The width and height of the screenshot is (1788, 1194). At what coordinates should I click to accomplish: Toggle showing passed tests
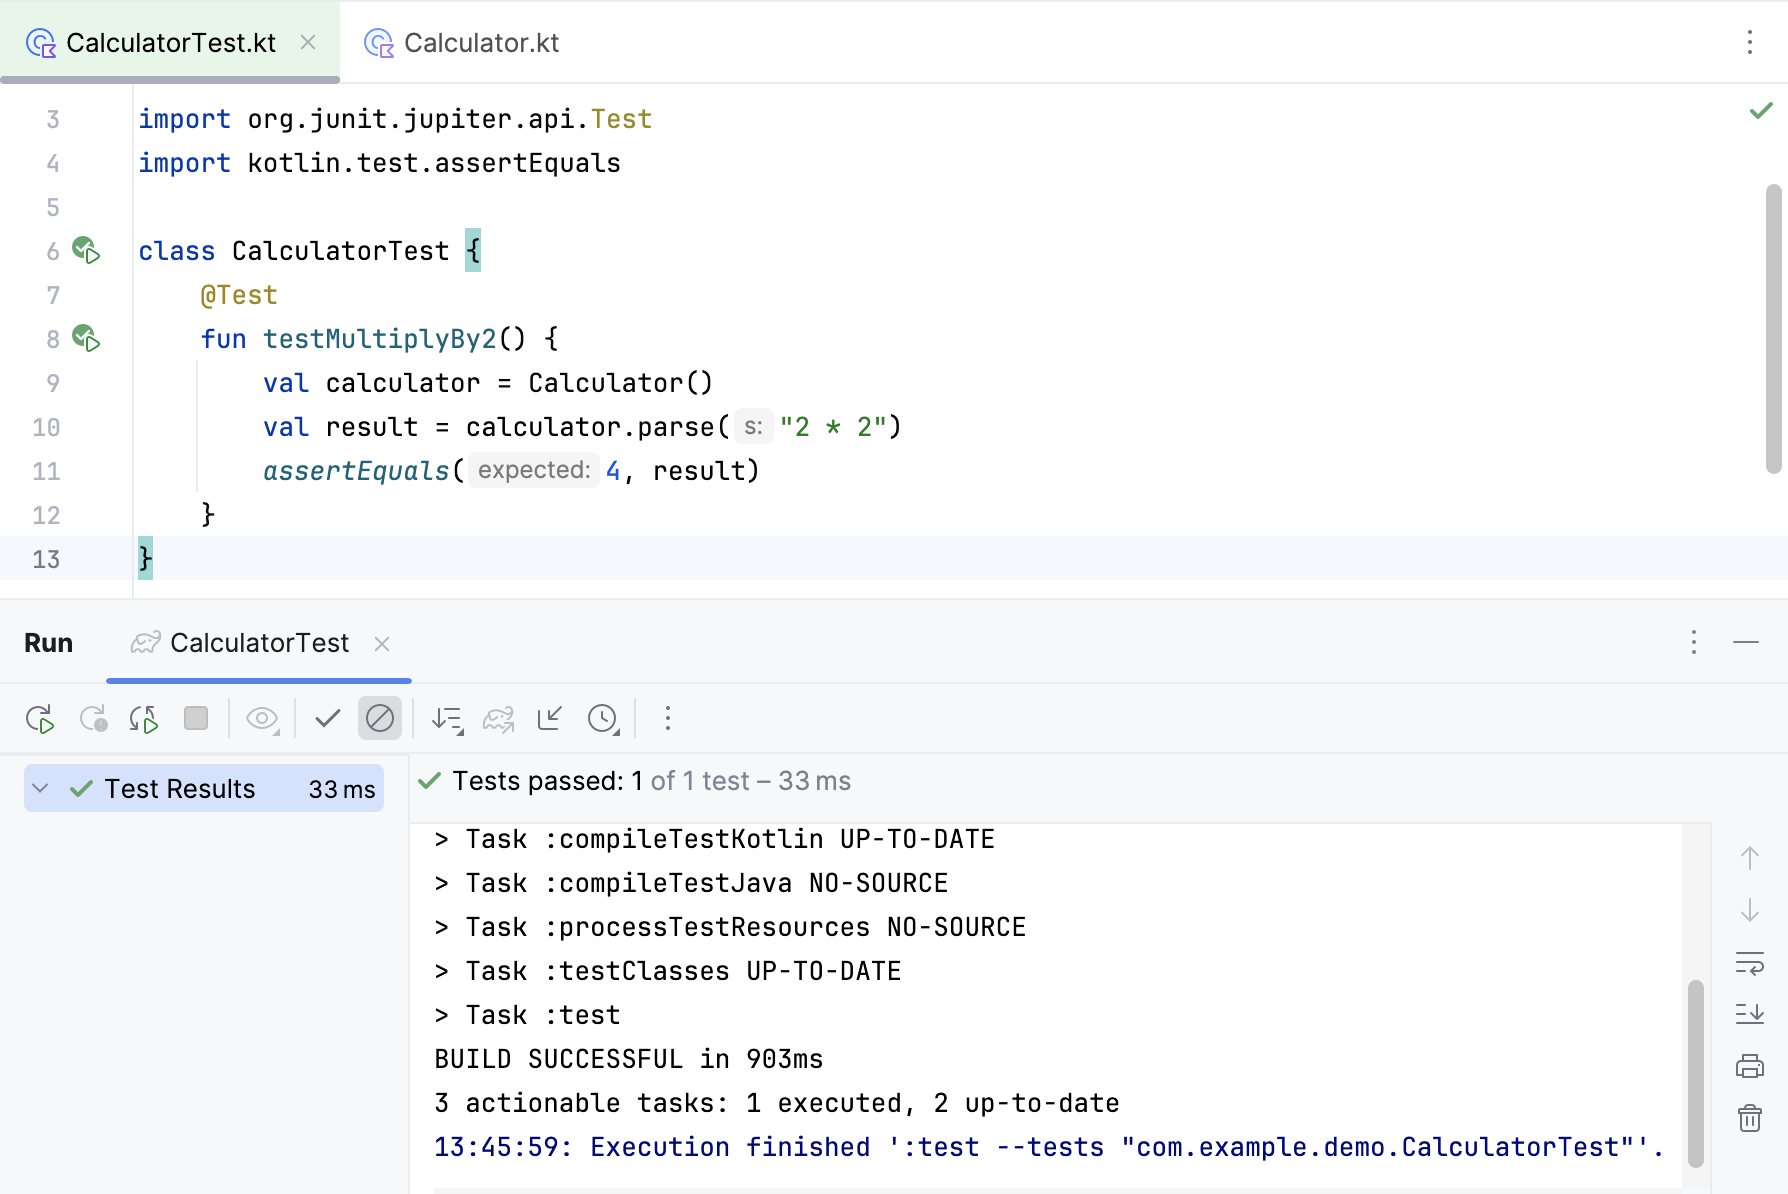[327, 718]
